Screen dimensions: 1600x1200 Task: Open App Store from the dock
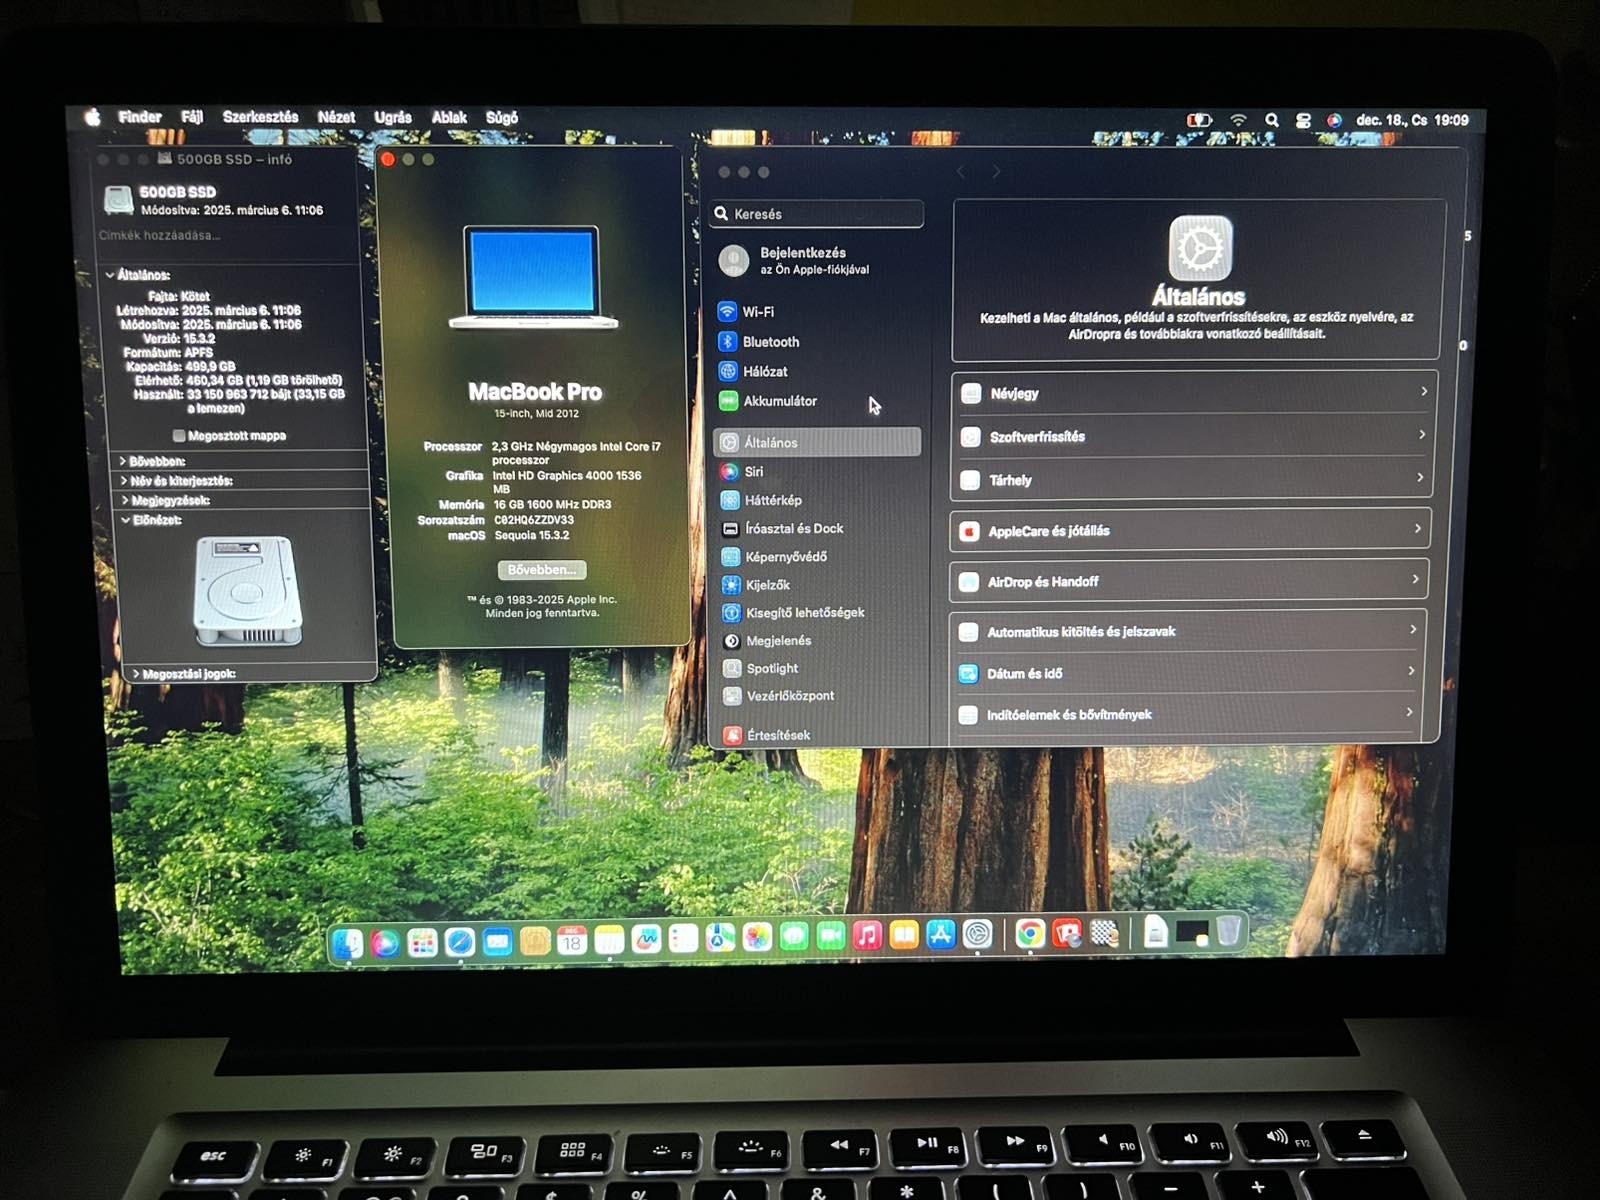(941, 934)
